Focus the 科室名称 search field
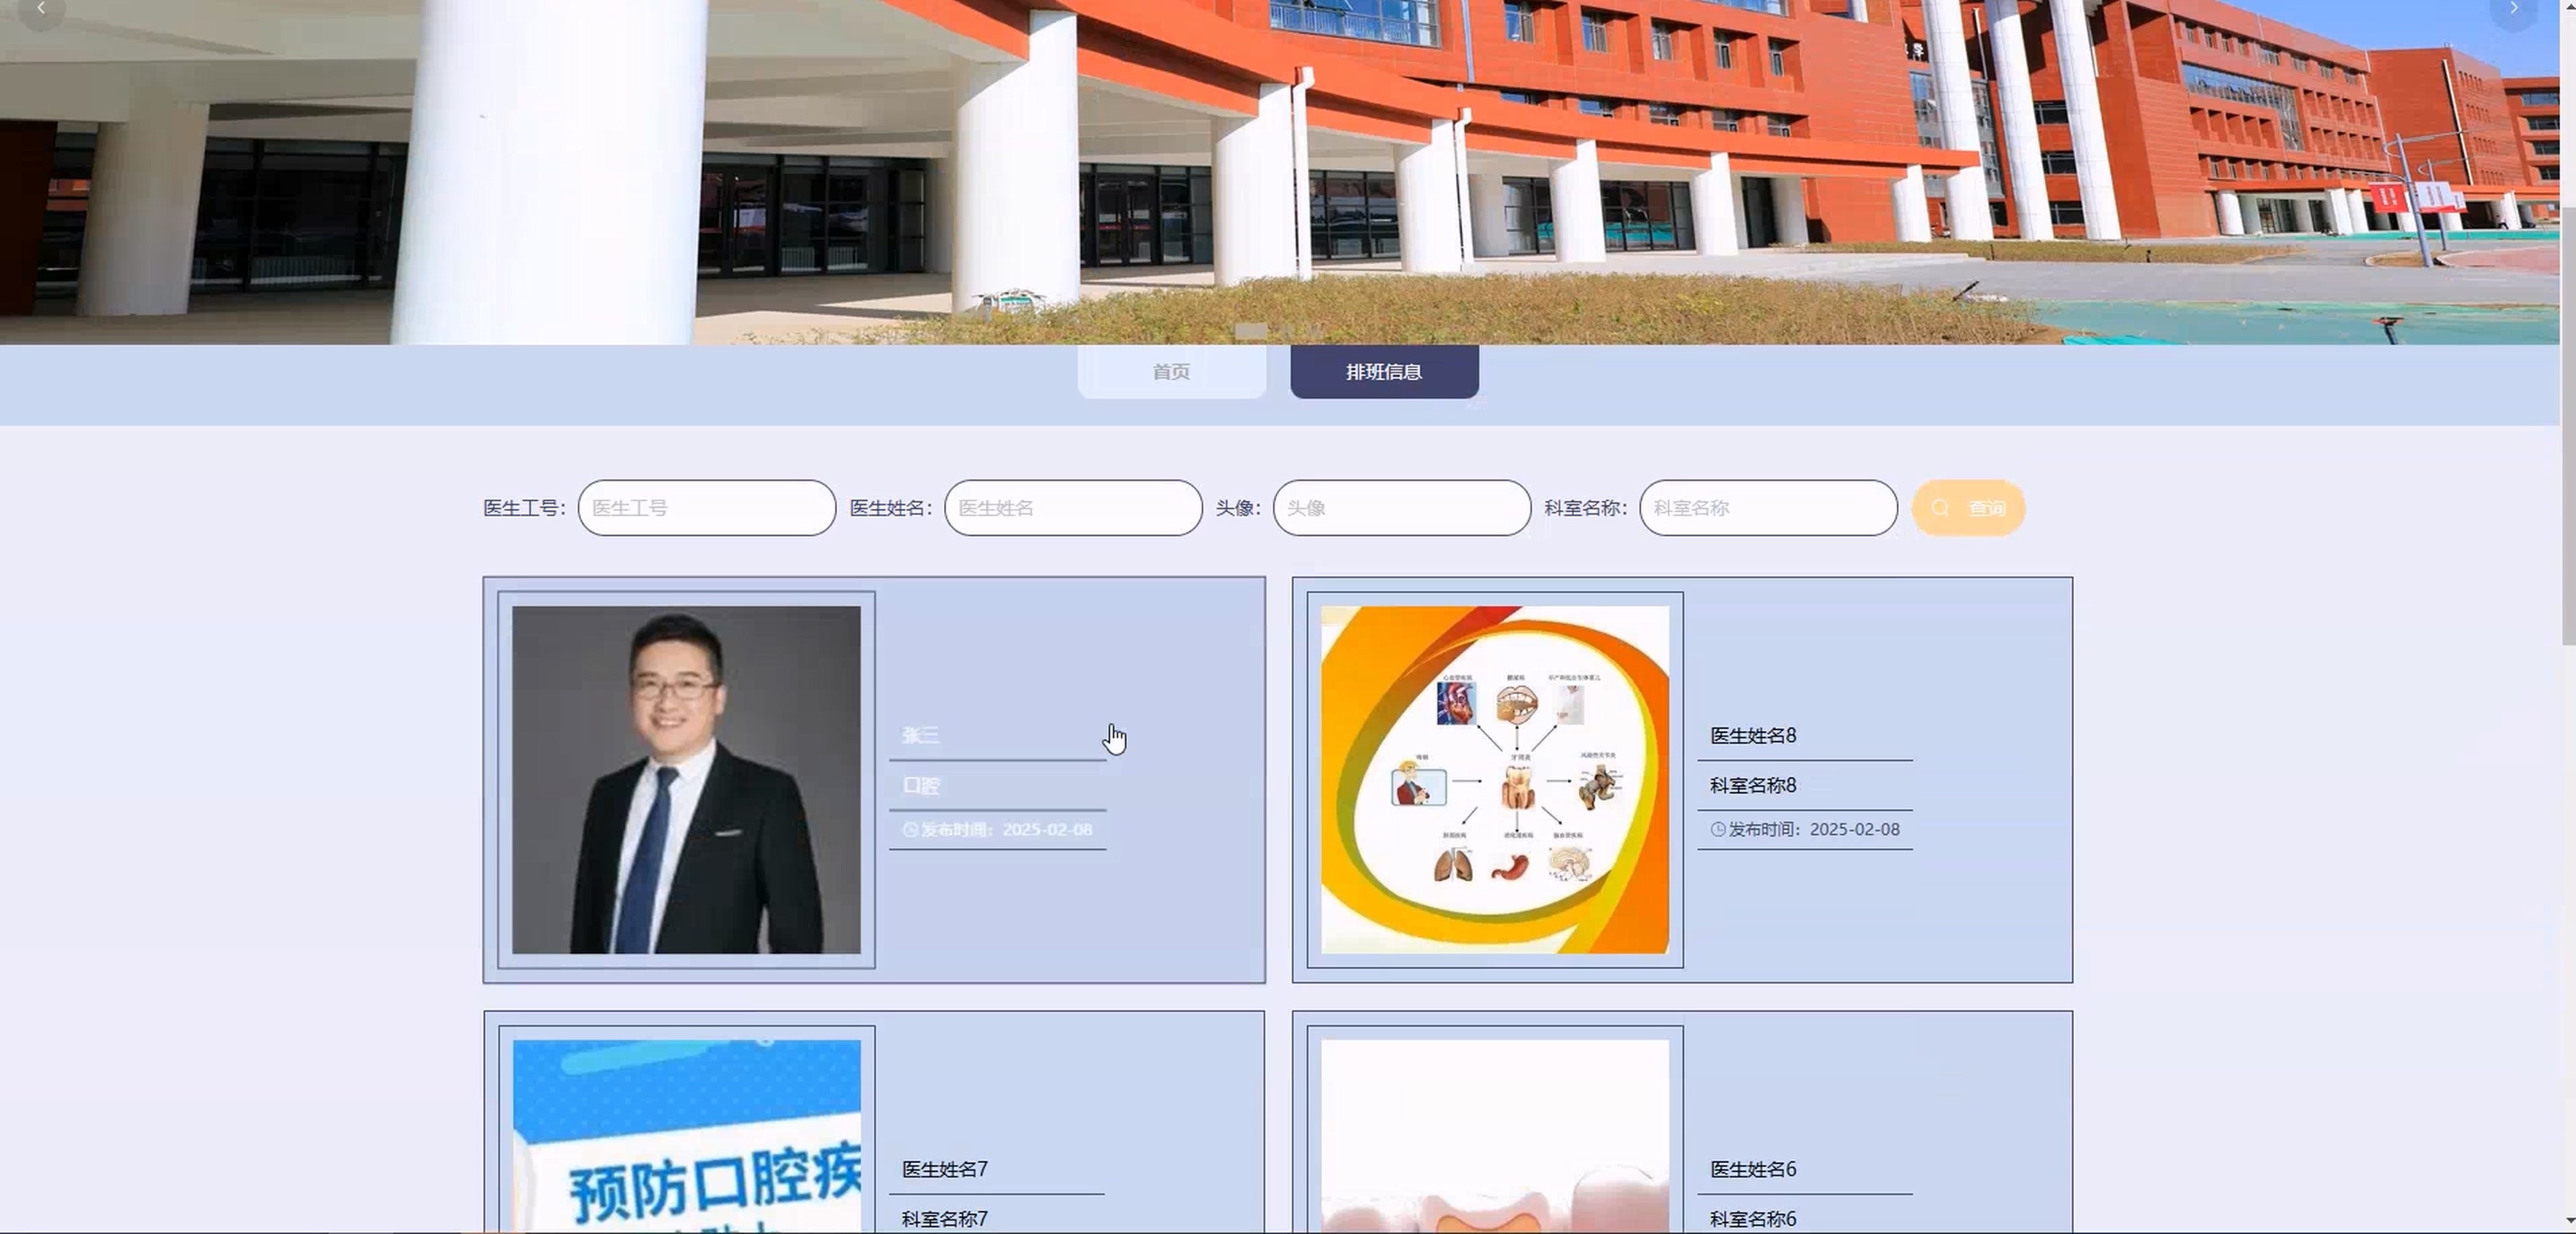The height and width of the screenshot is (1234, 2576). click(1767, 508)
